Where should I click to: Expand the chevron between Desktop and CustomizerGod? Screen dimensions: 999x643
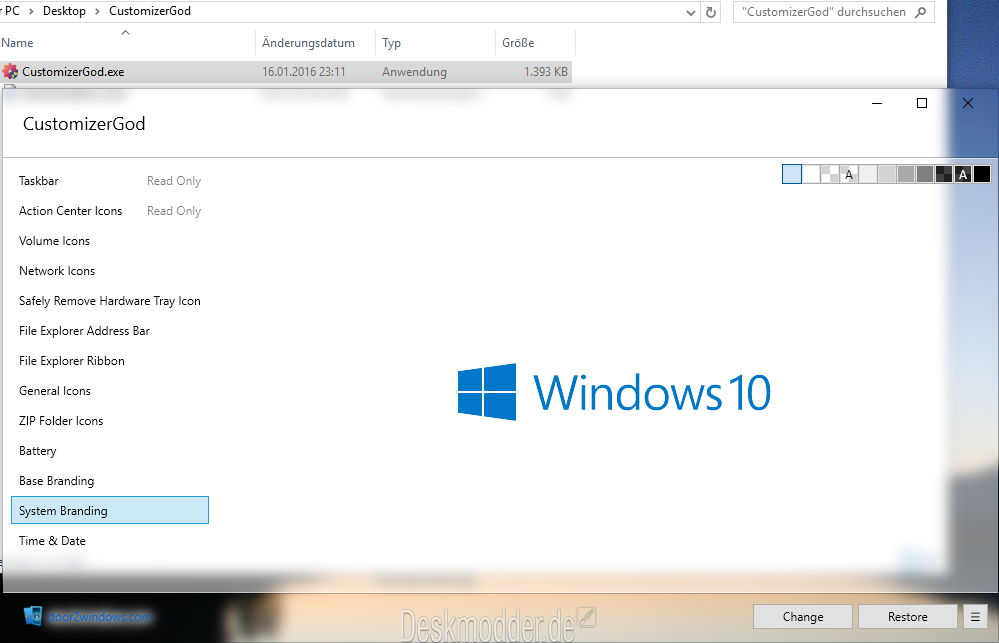(97, 11)
